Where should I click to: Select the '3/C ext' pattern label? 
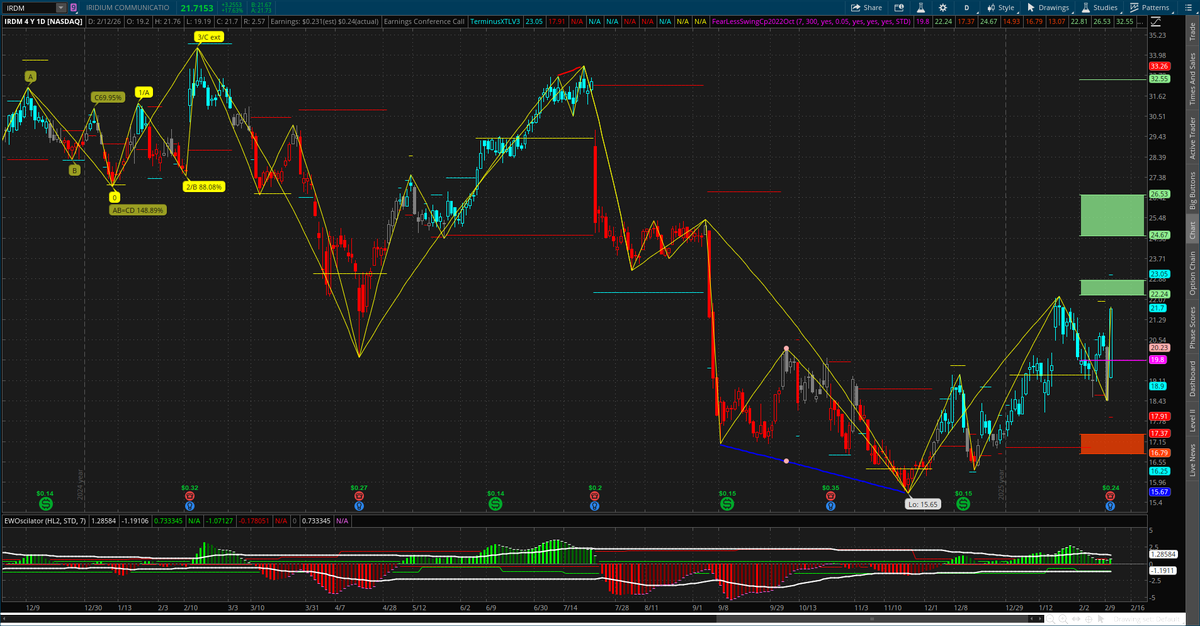click(208, 36)
